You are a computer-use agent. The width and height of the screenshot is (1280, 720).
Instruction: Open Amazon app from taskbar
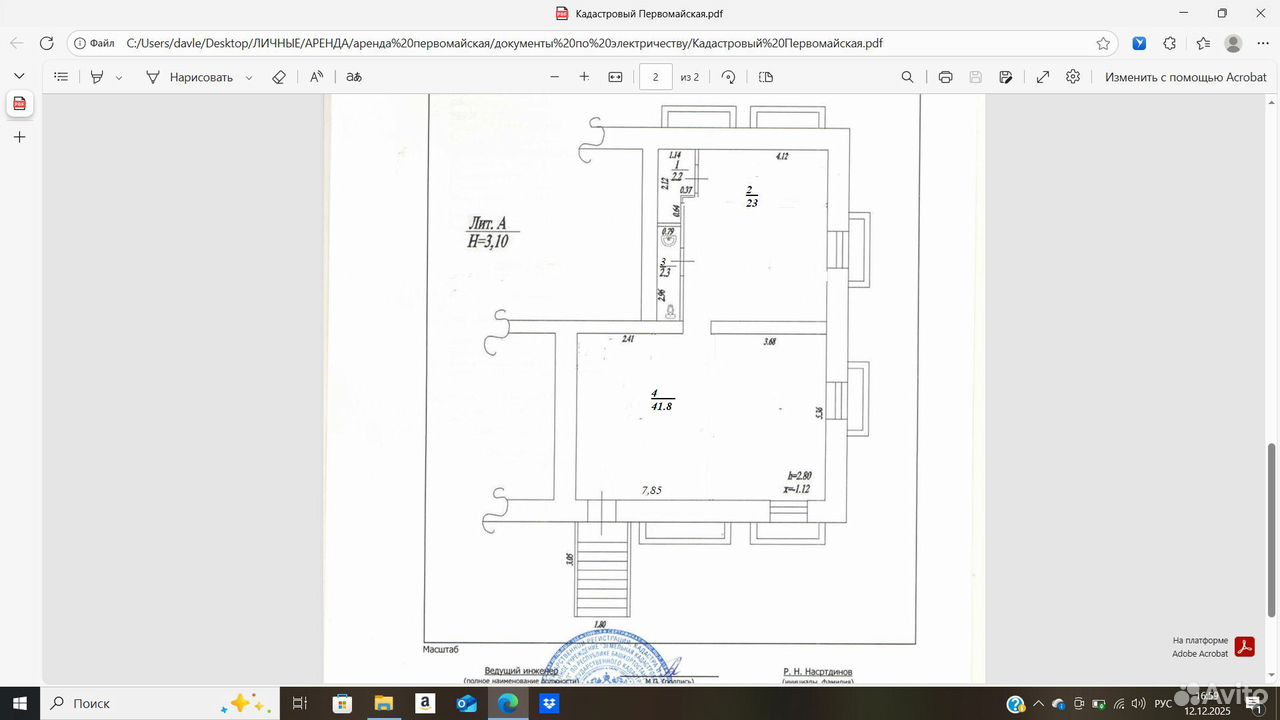425,703
